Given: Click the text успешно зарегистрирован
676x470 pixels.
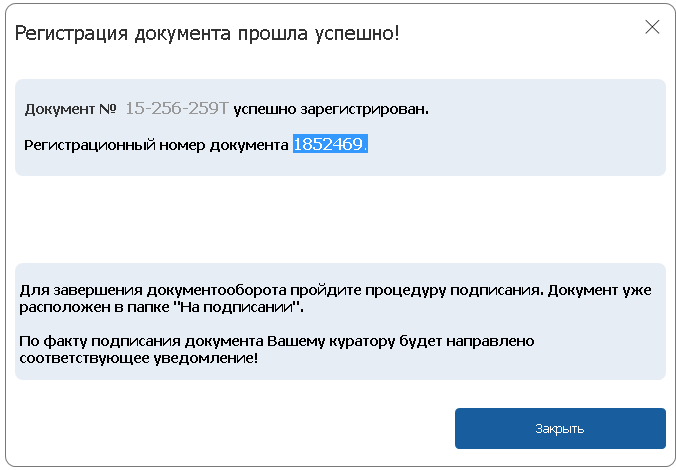Looking at the screenshot, I should pos(331,110).
